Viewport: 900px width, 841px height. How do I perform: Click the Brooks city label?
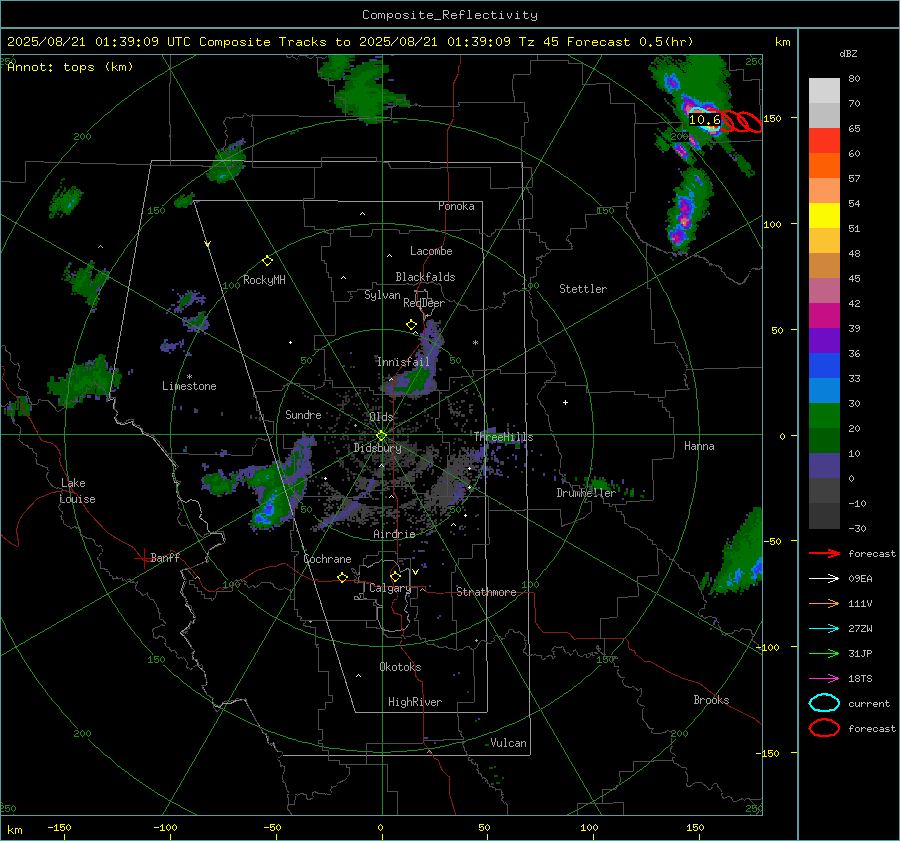711,700
